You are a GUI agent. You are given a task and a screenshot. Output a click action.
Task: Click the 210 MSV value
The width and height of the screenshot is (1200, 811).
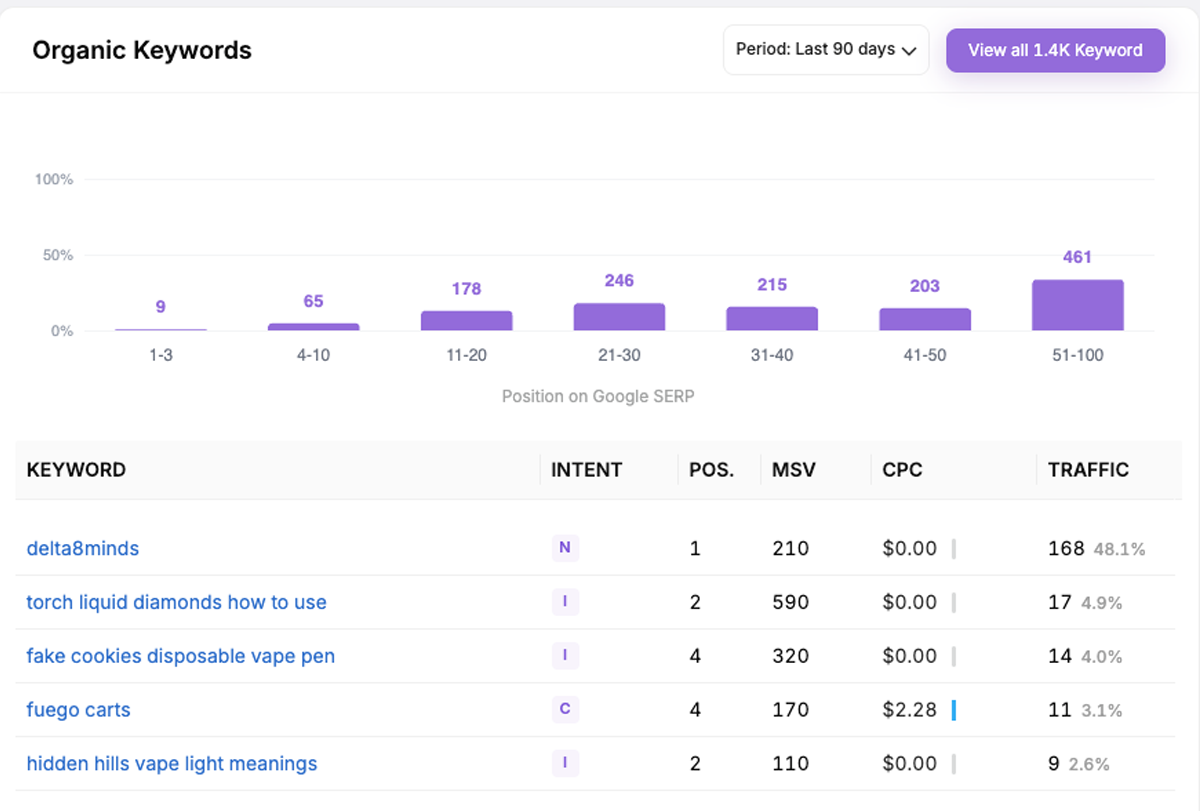790,548
